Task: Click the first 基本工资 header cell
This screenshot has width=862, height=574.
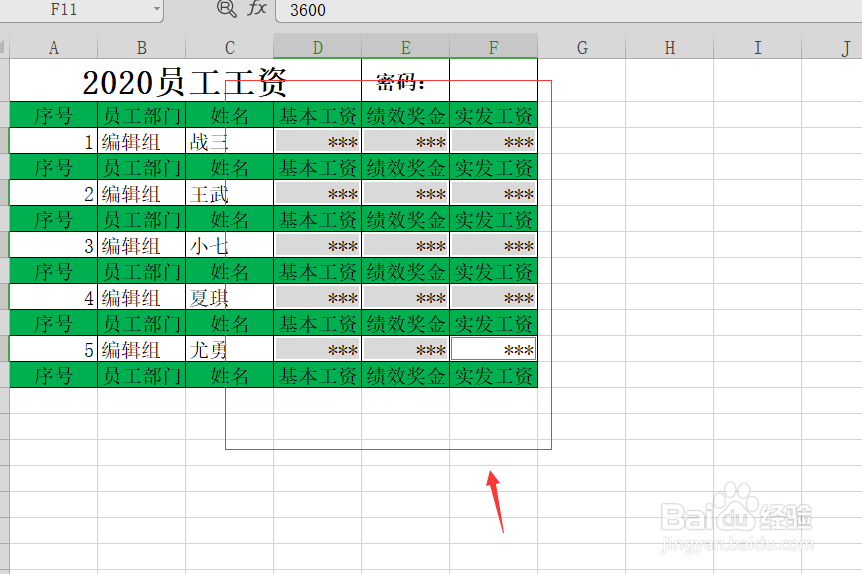Action: [318, 115]
